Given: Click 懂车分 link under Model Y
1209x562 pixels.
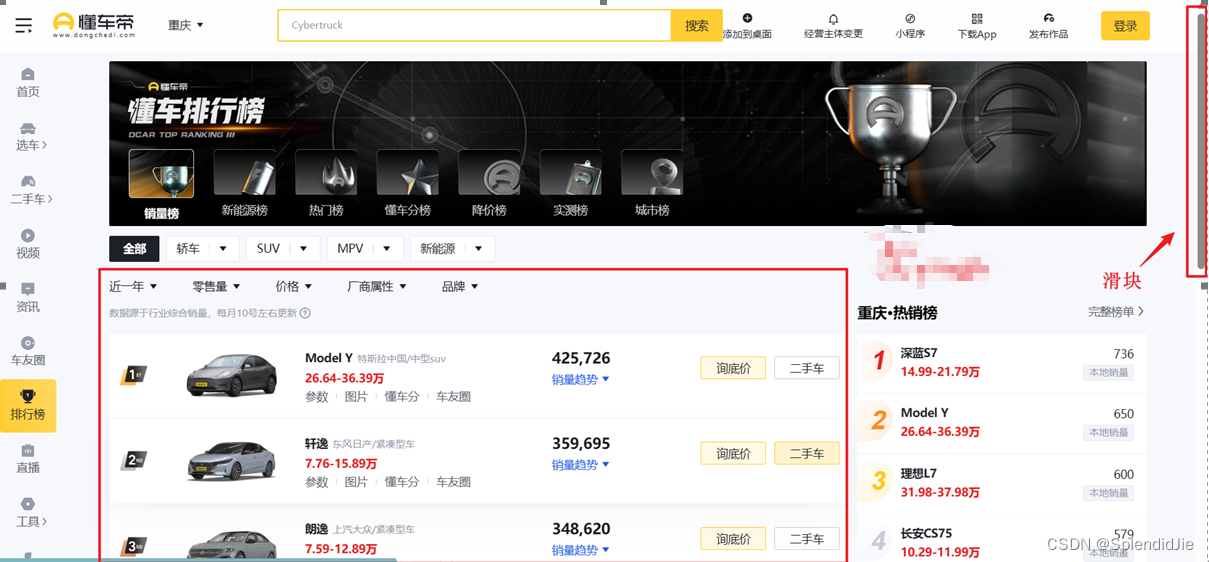Looking at the screenshot, I should tap(402, 397).
